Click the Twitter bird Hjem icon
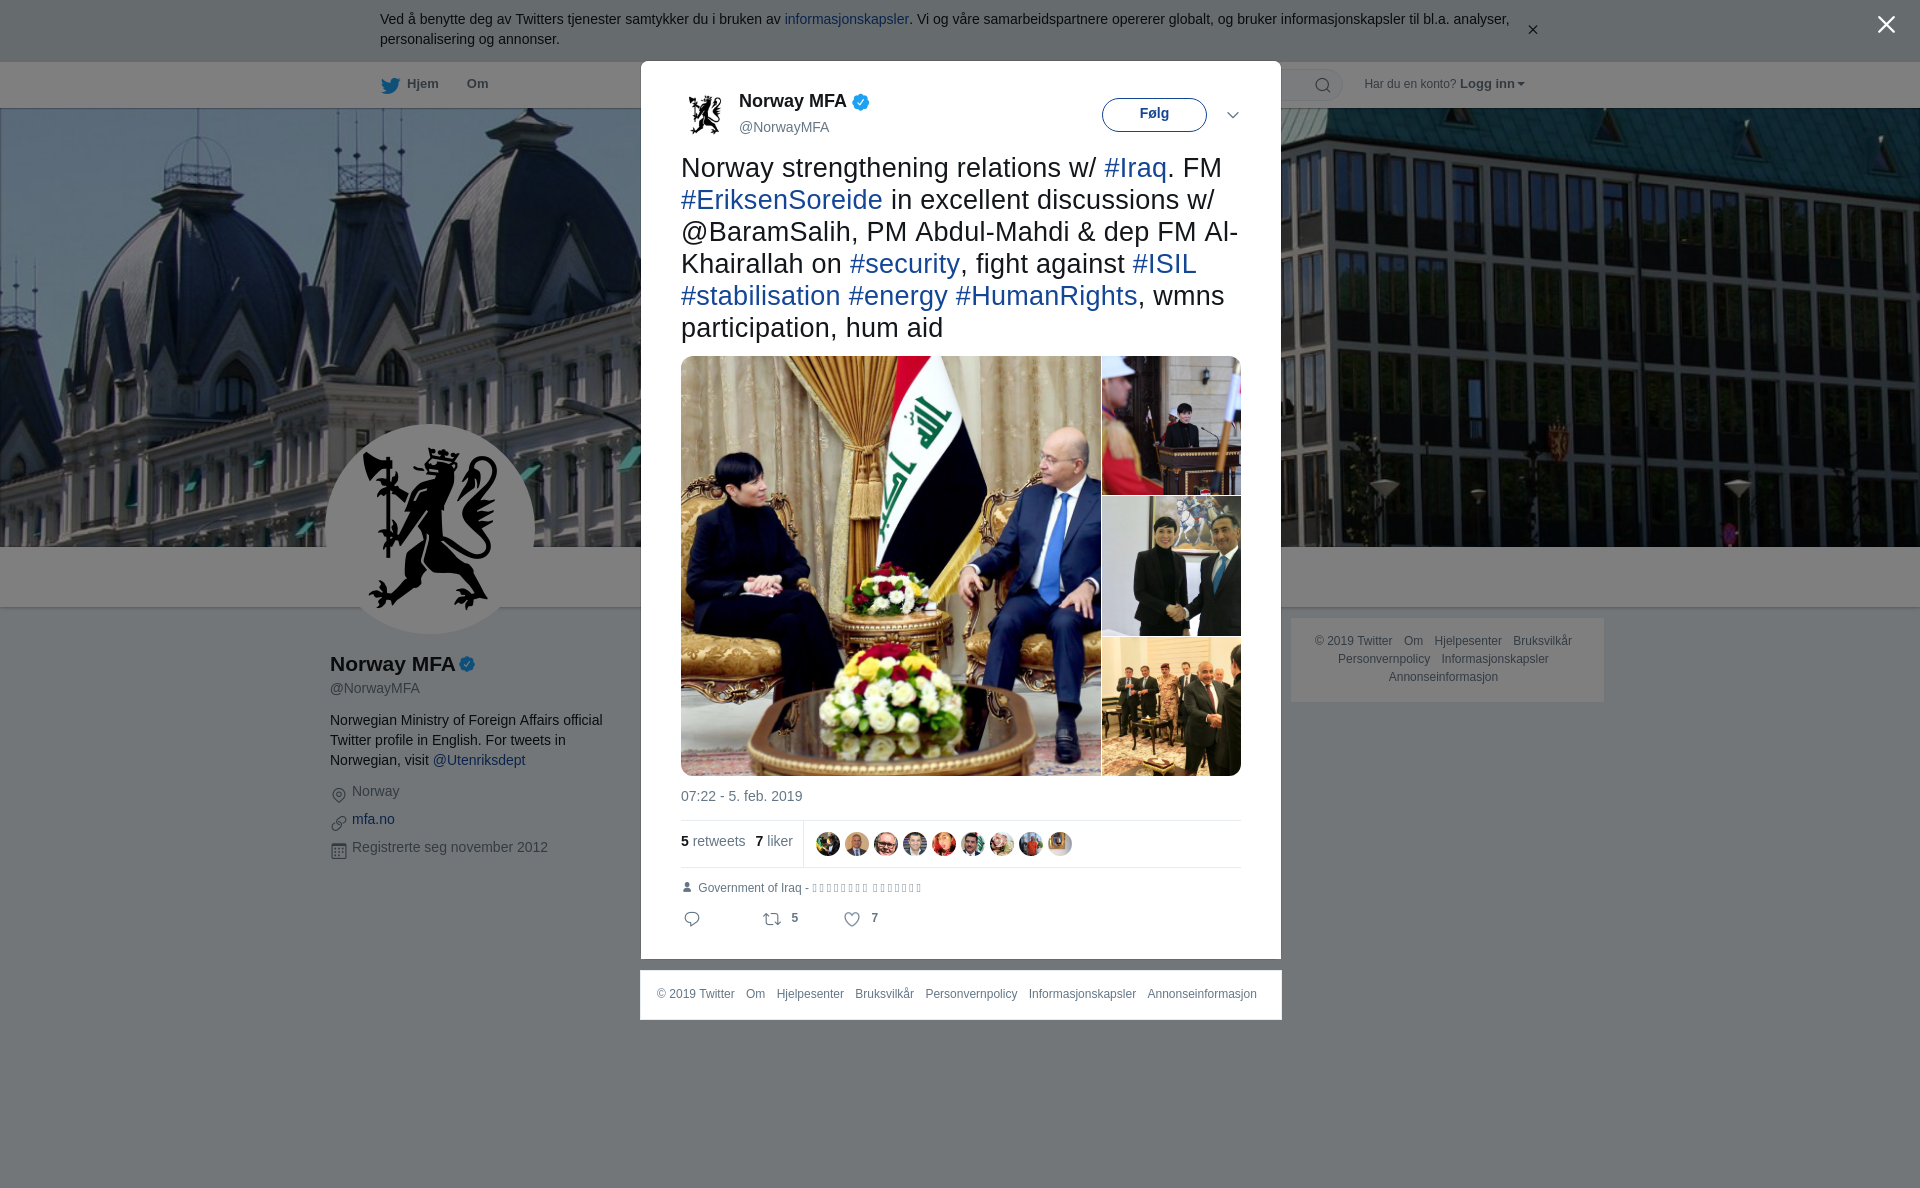This screenshot has width=1920, height=1188. tap(390, 85)
